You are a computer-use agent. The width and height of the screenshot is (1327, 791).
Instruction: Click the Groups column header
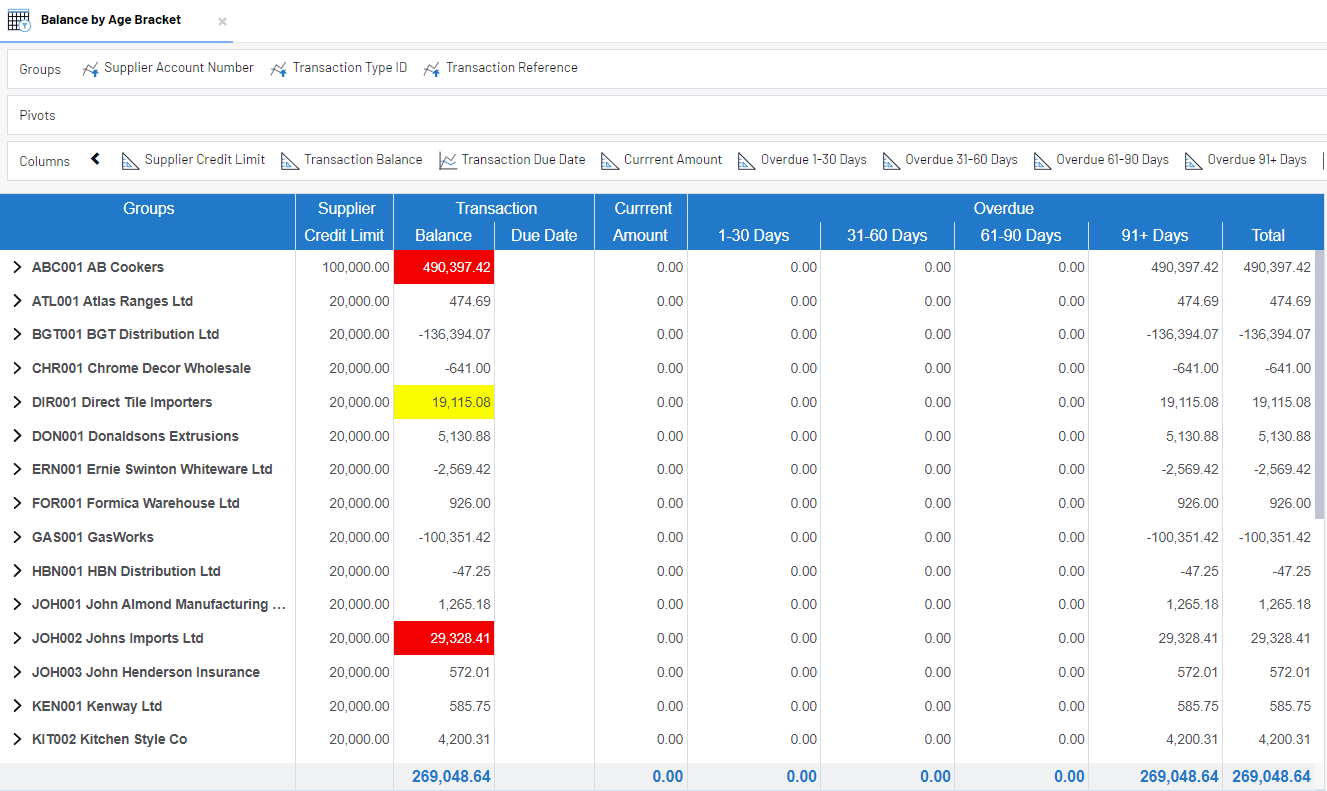(x=148, y=209)
